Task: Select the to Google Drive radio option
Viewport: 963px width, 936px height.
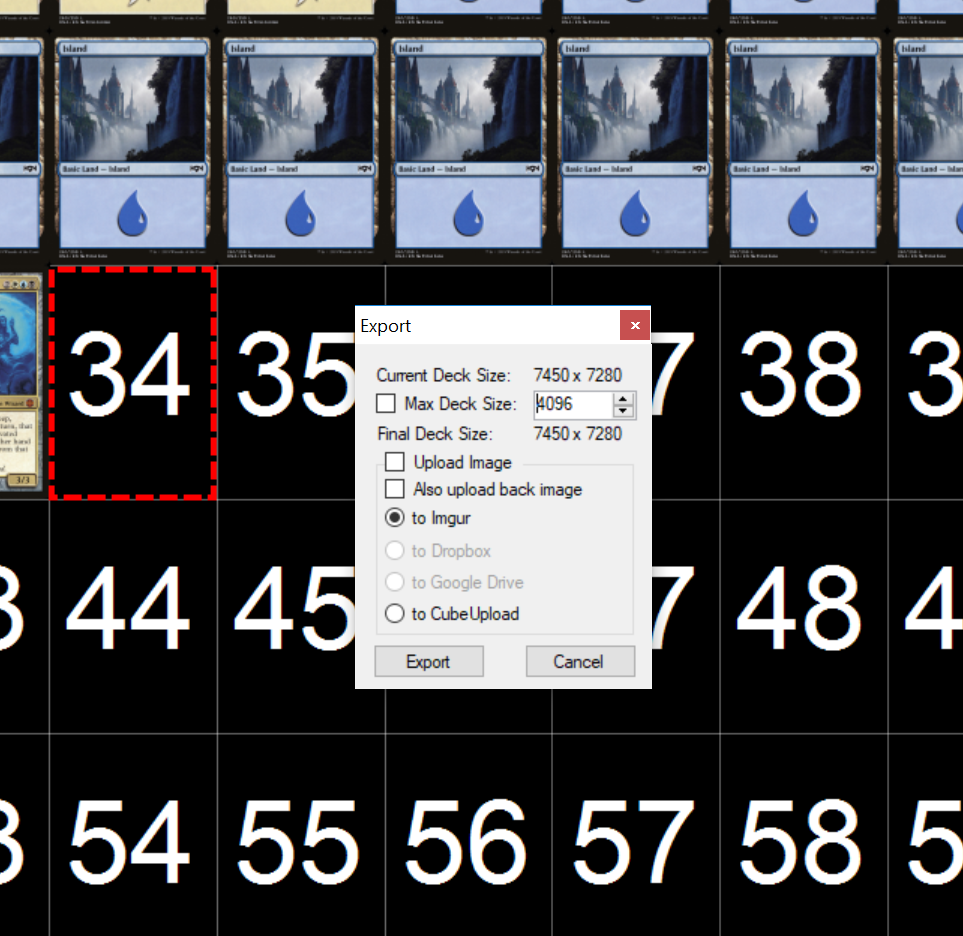Action: point(394,582)
